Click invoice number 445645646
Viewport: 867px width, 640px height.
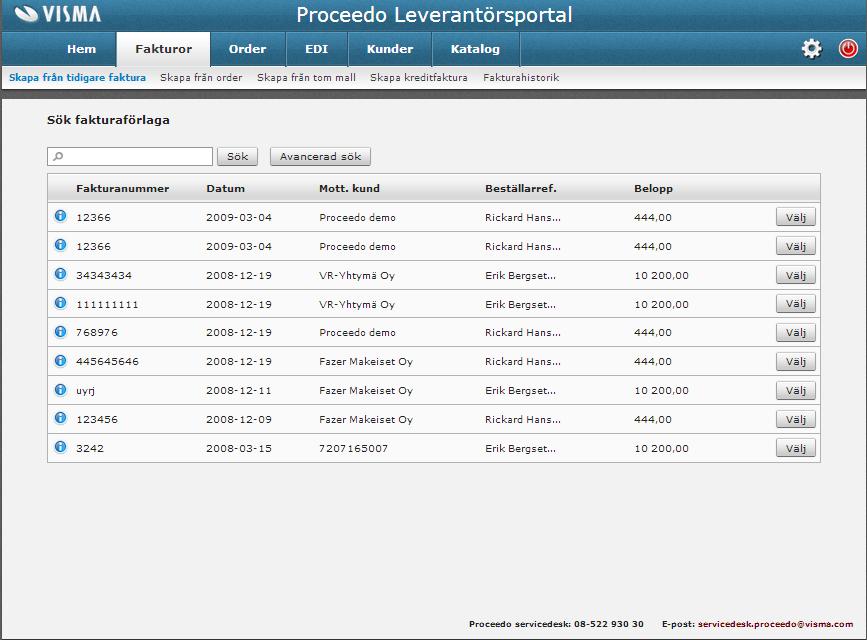pyautogui.click(x=107, y=362)
